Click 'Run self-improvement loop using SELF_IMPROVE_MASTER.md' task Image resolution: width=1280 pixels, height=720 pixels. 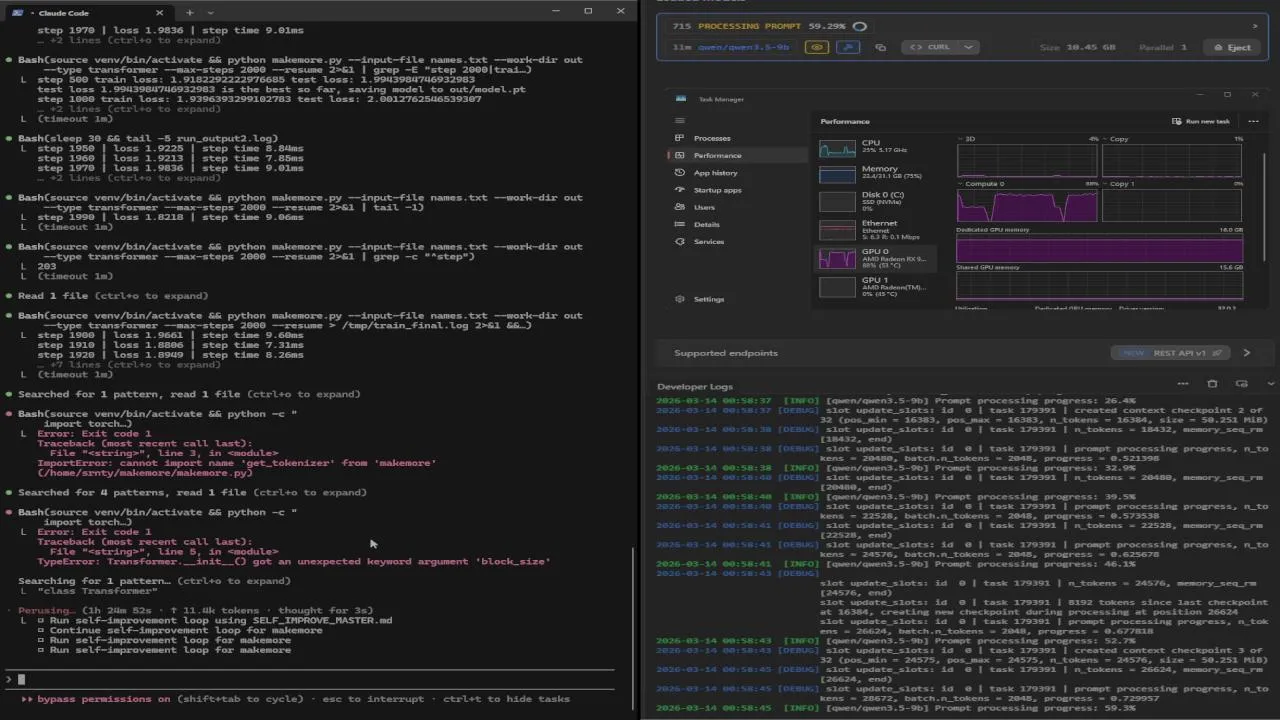(x=221, y=620)
